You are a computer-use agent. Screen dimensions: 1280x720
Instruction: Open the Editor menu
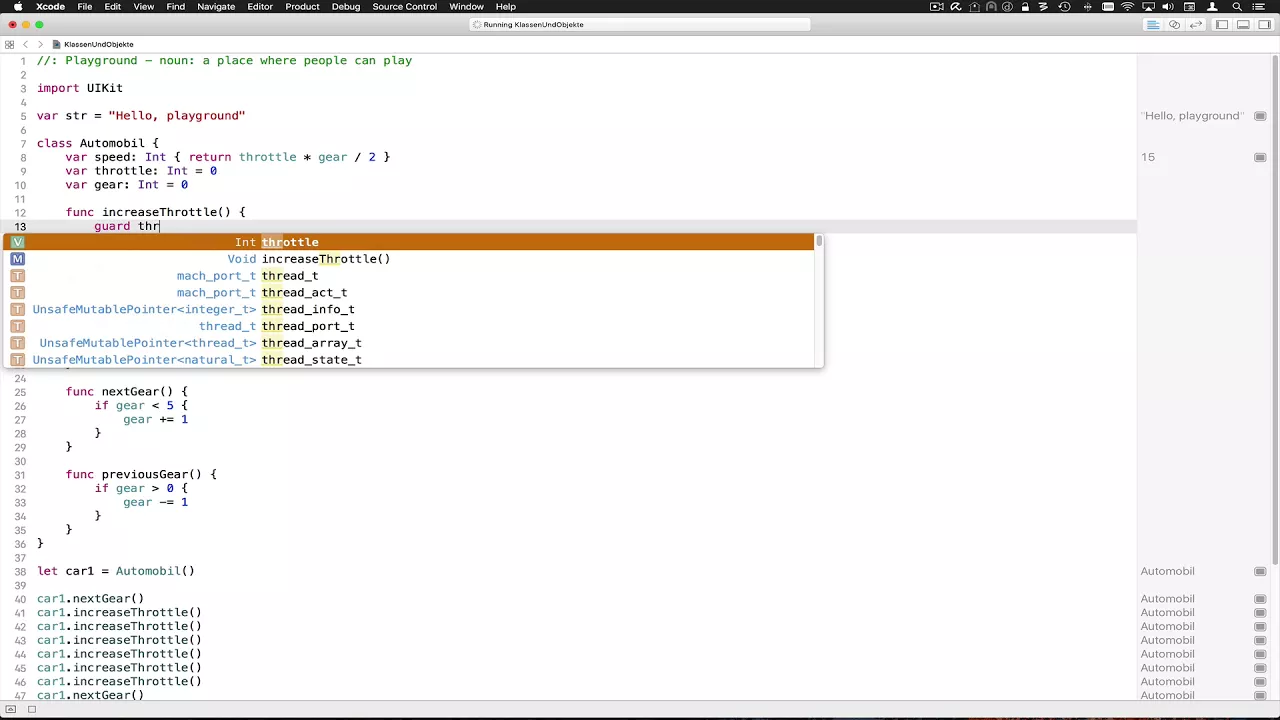pyautogui.click(x=260, y=7)
